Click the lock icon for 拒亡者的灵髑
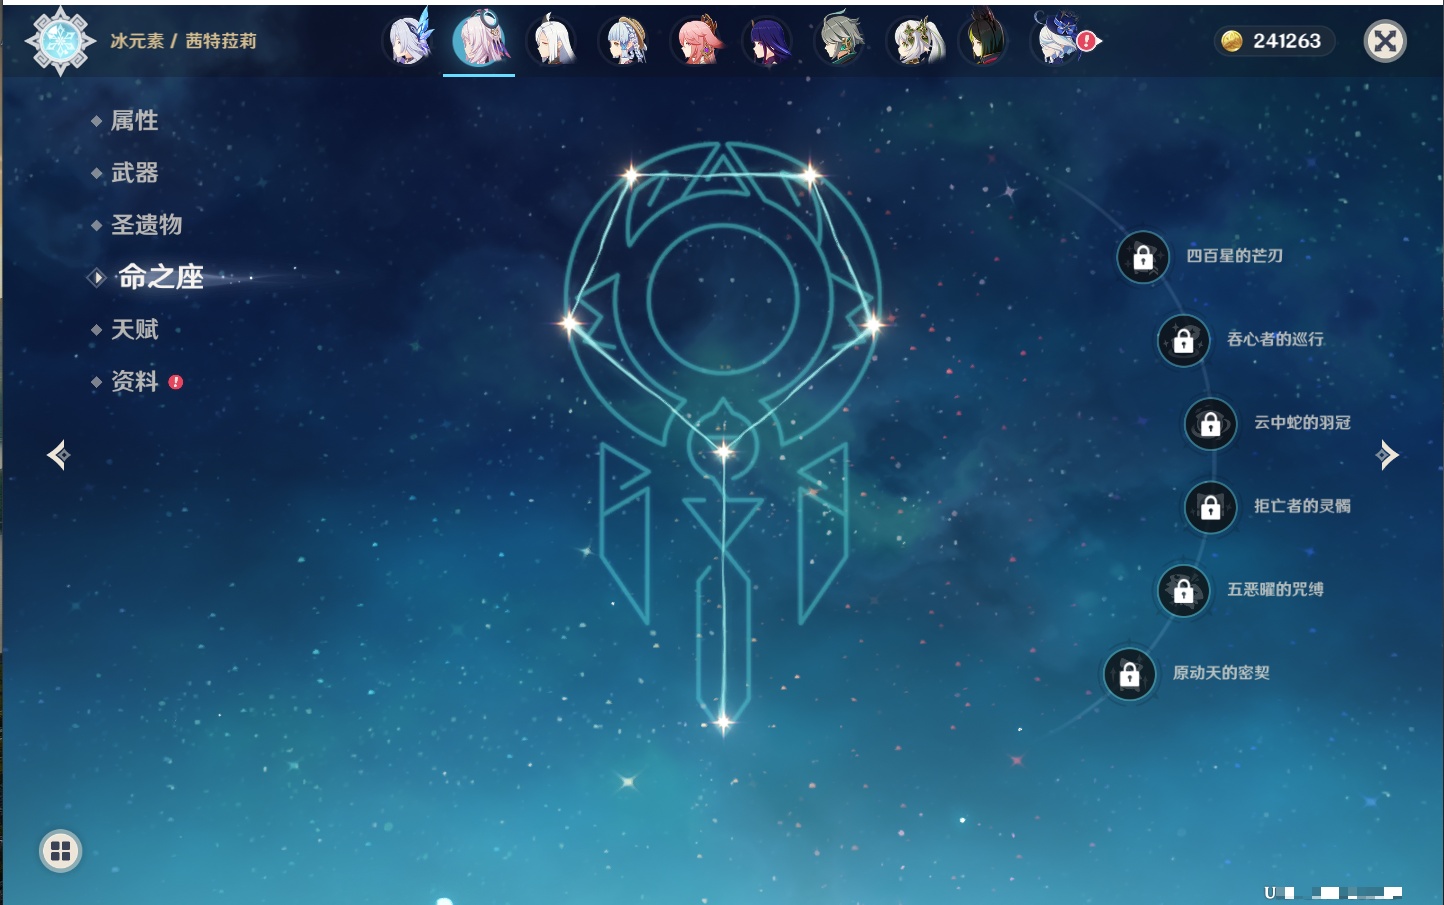This screenshot has width=1444, height=905. (x=1211, y=507)
